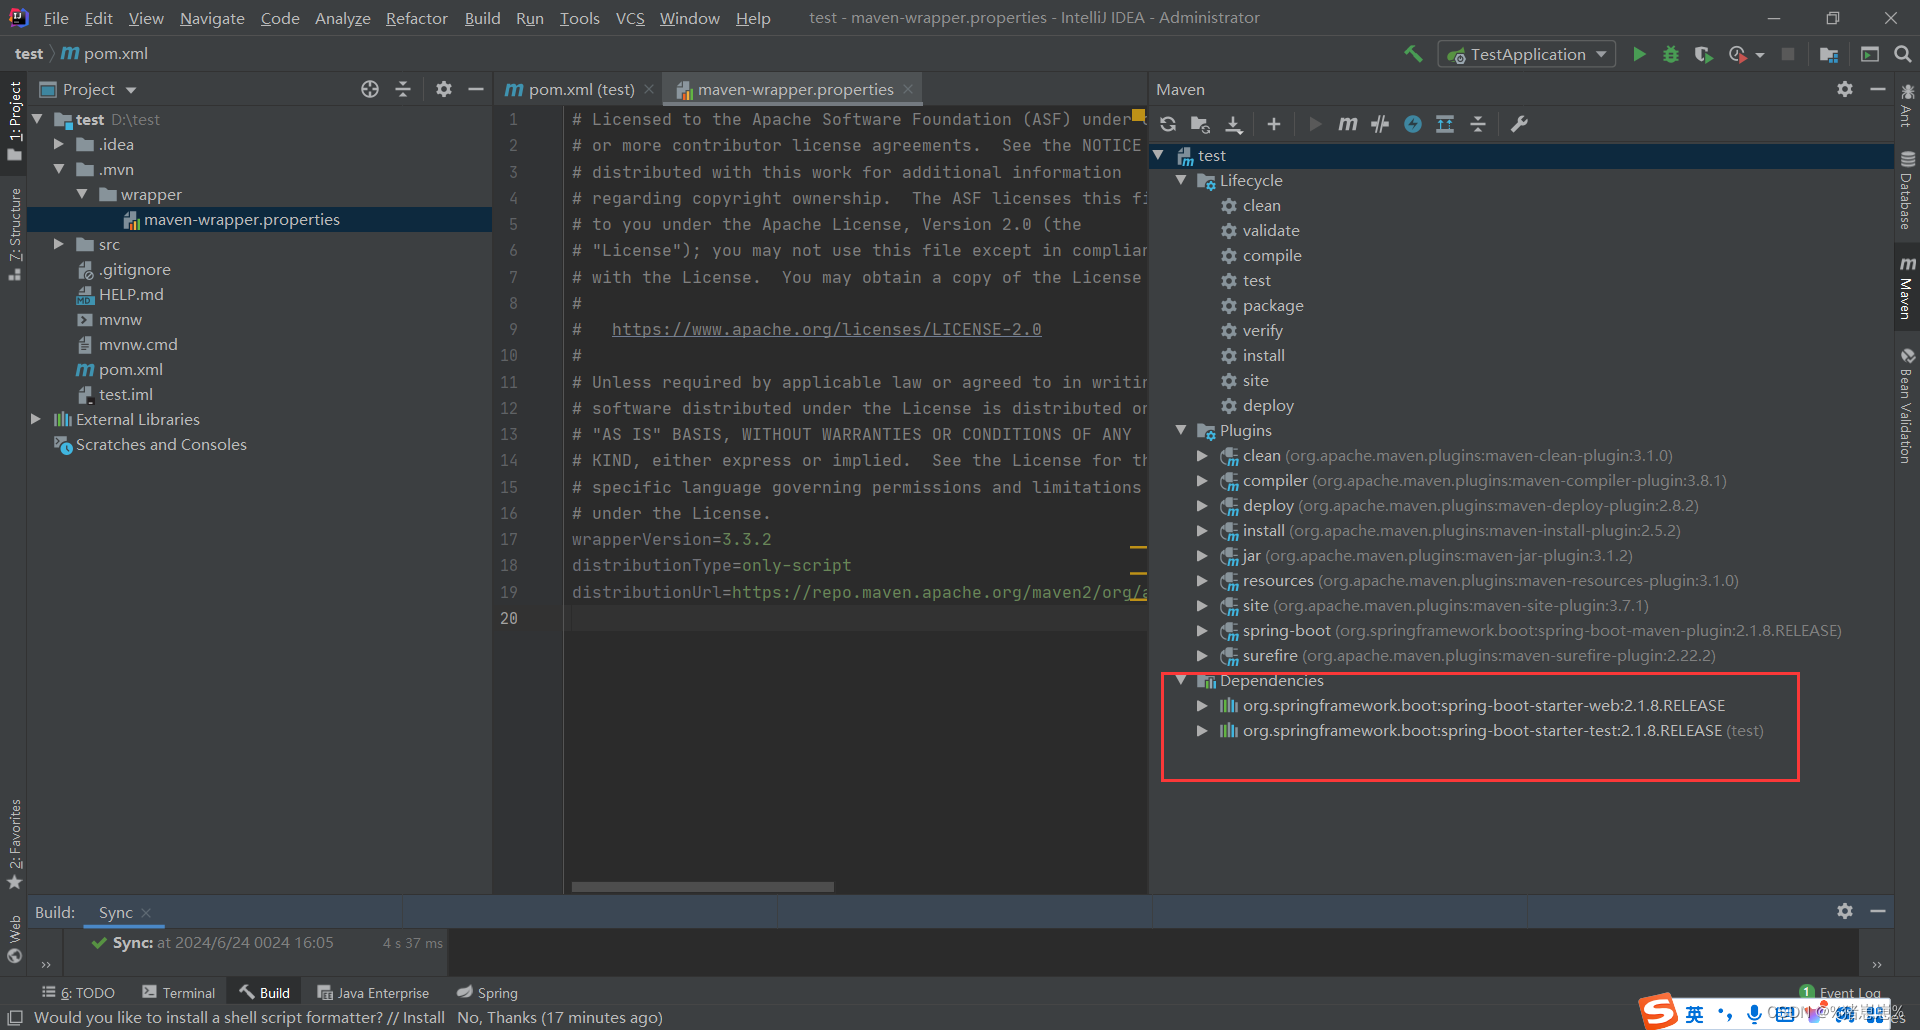Toggle Bean Validation side tool window
Screen dimensions: 1920x1030
tap(1907, 405)
